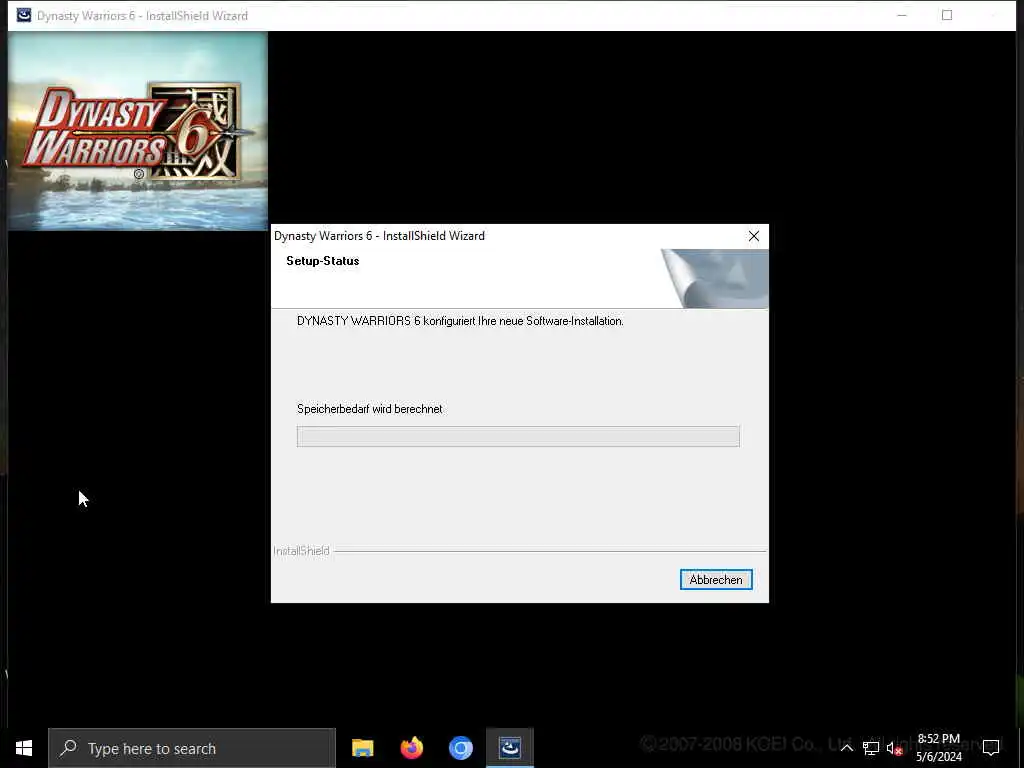The width and height of the screenshot is (1024, 768).
Task: Click 'DYNASTY WARRIORS 6 konfiguriert' message text
Action: click(460, 321)
